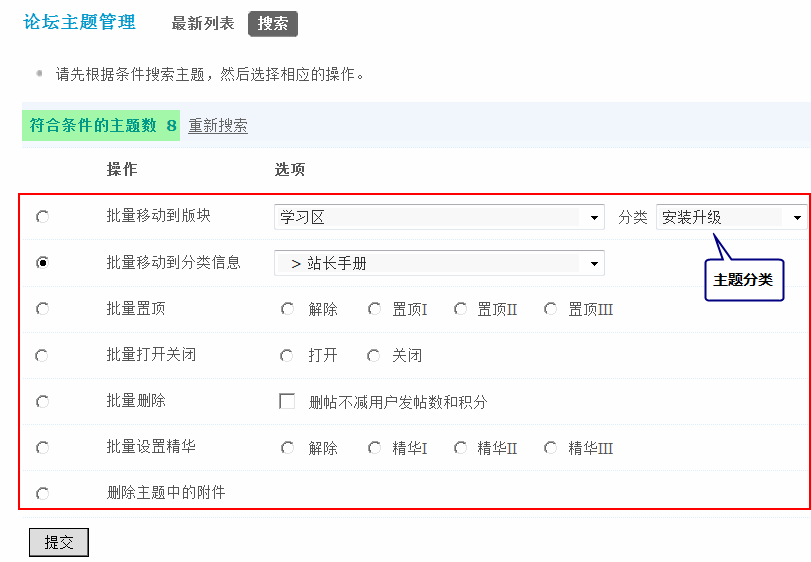Open the 学习区 forum dropdown
Image resolution: width=811 pixels, height=562 pixels.
439,217
